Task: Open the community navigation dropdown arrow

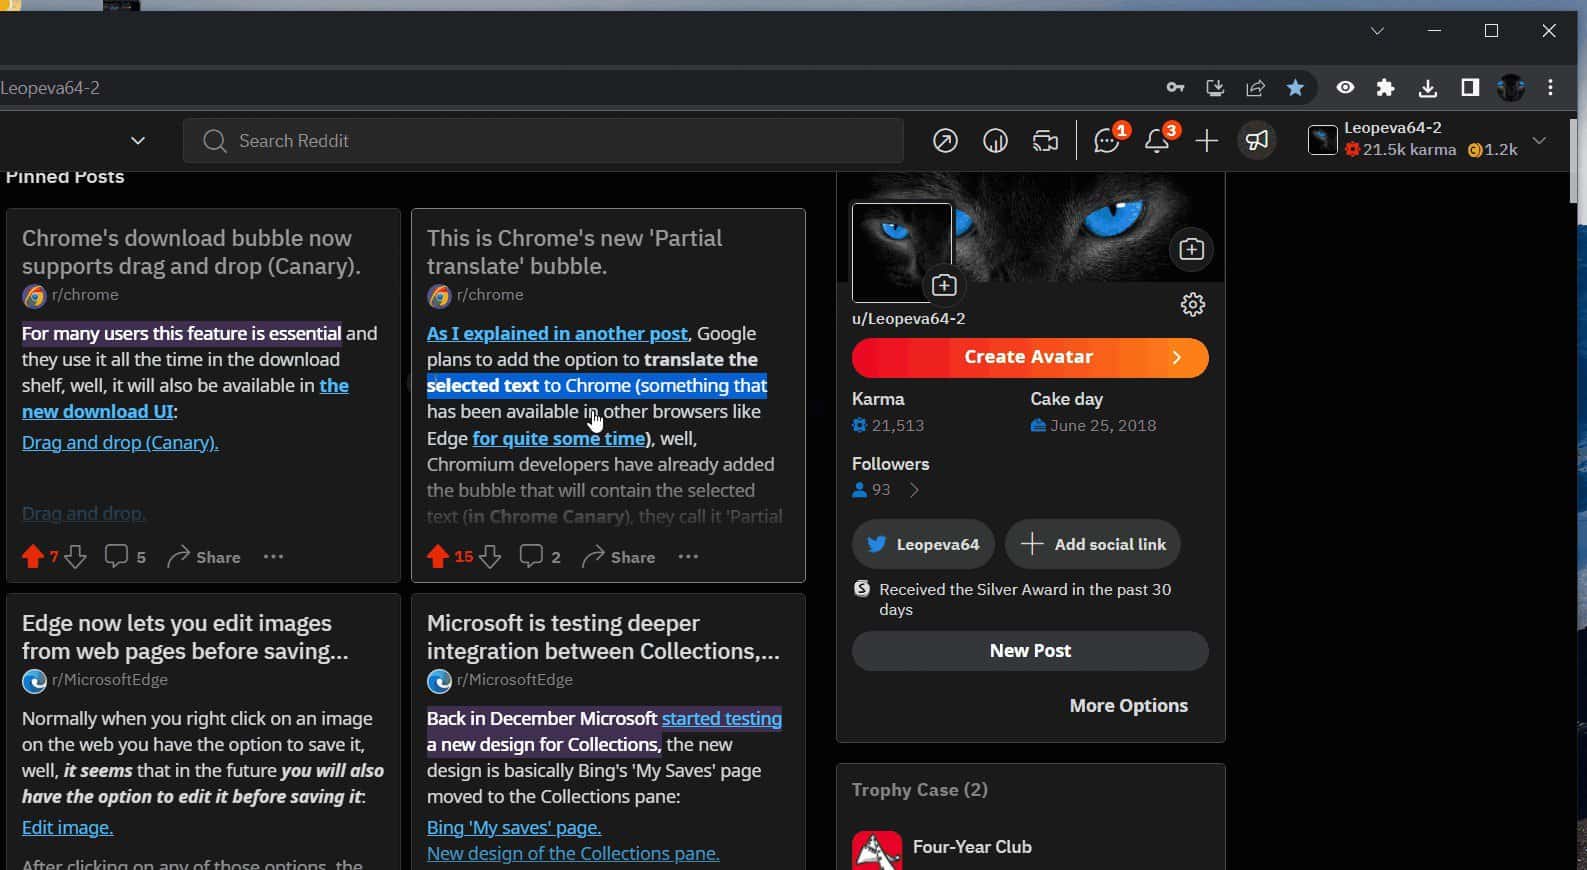Action: (x=138, y=141)
